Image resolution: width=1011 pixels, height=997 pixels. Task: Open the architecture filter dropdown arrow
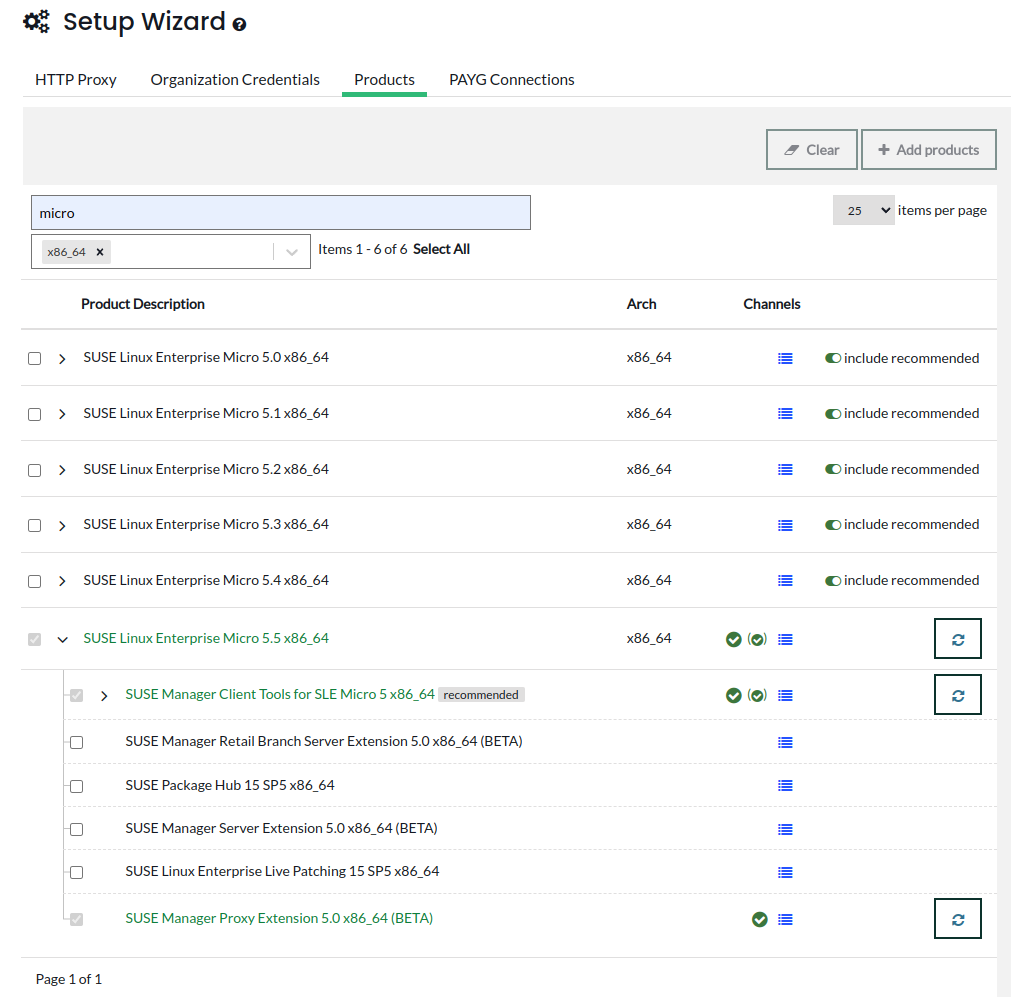tap(291, 252)
